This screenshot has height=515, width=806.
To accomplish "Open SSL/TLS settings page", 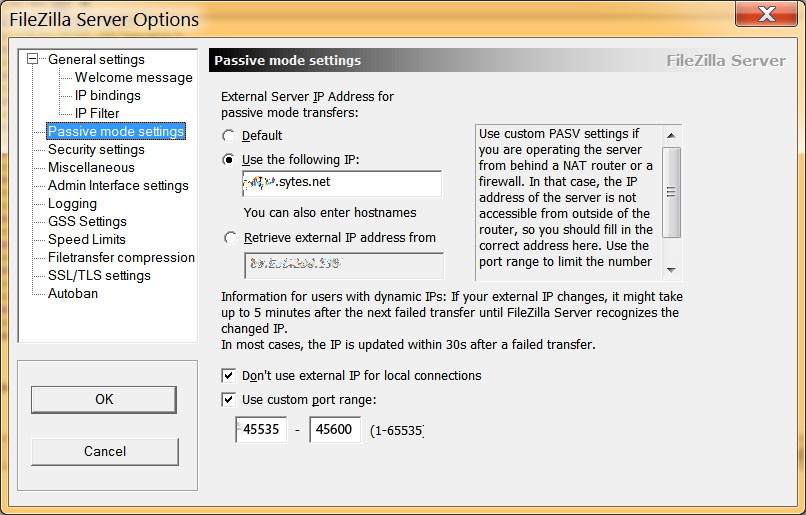I will tap(99, 275).
